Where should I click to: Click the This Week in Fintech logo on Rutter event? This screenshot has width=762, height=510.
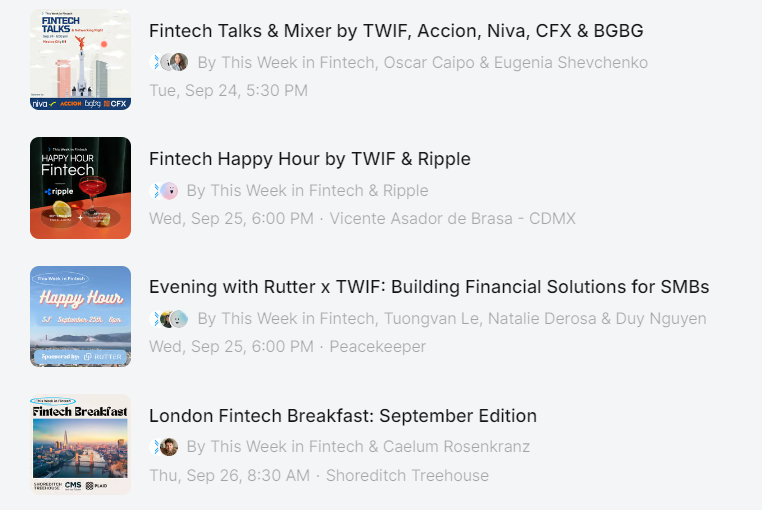tap(155, 319)
